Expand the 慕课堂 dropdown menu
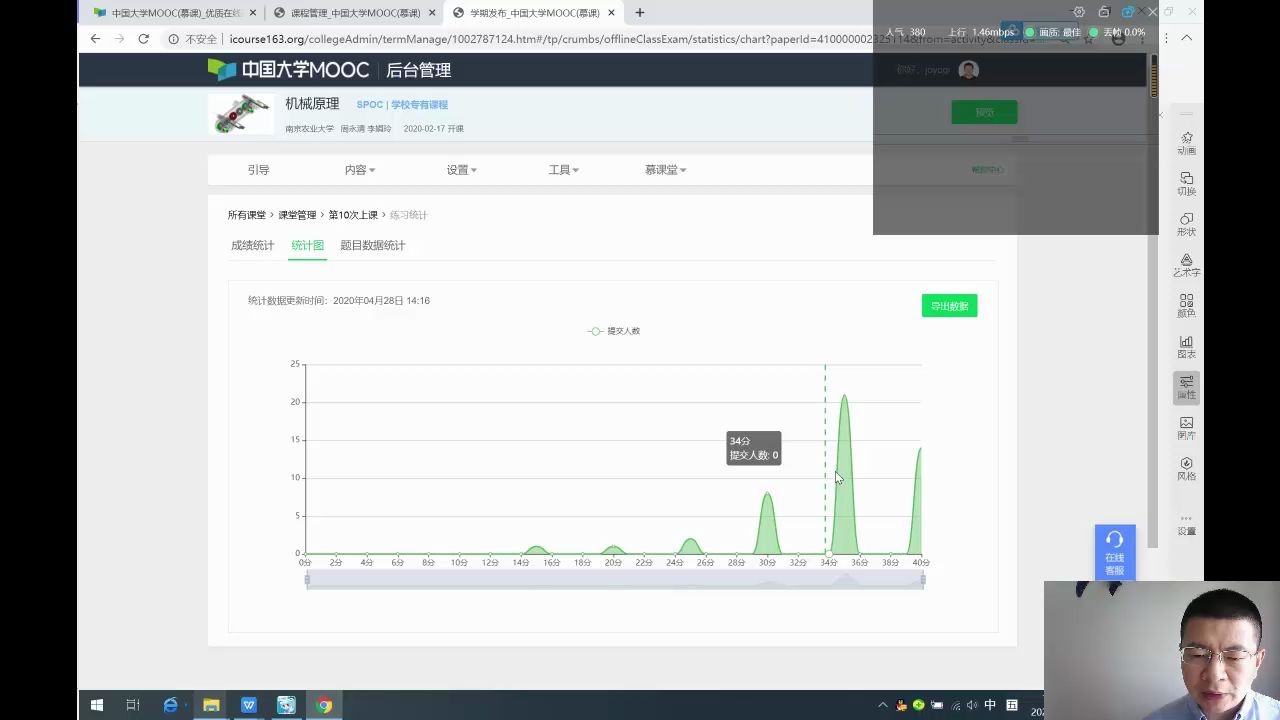 click(x=666, y=170)
